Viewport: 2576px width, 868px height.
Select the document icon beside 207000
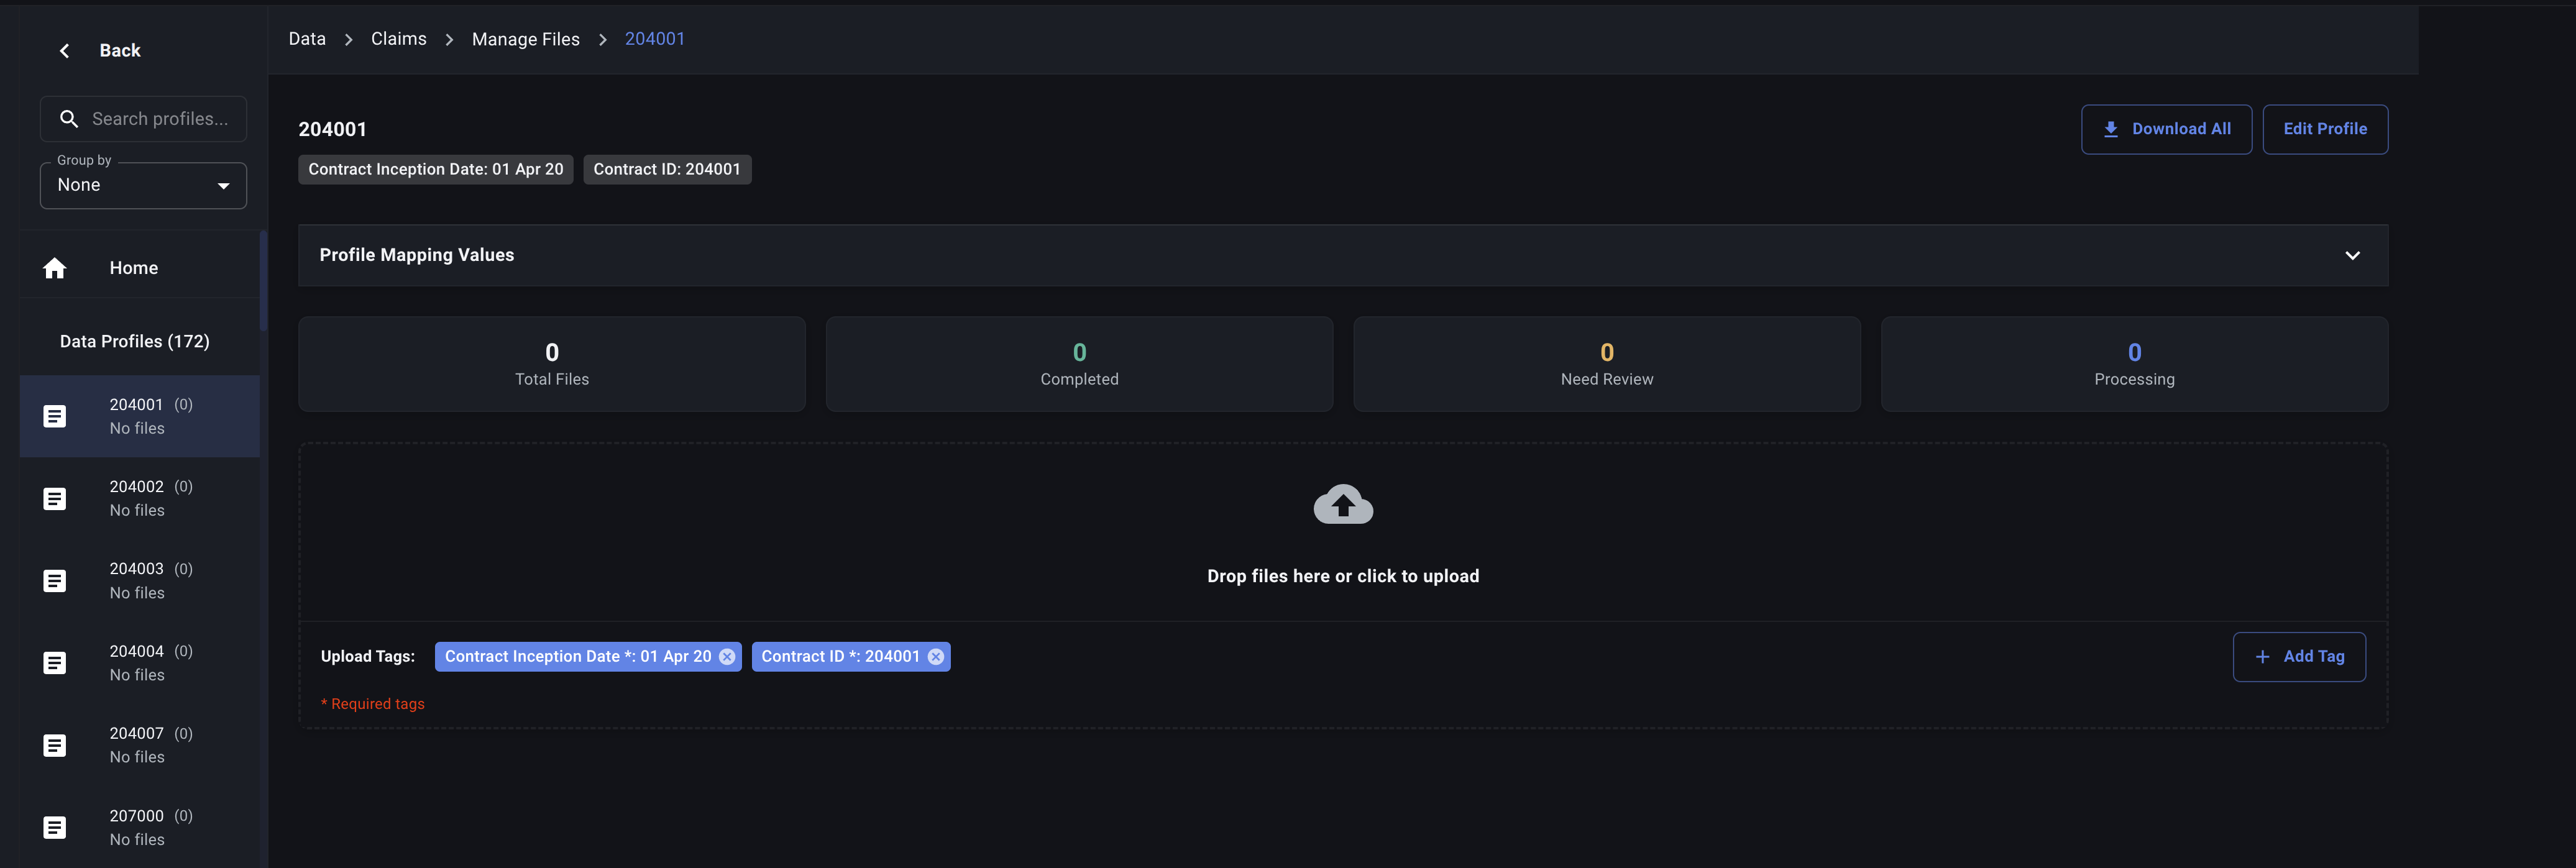tap(54, 827)
